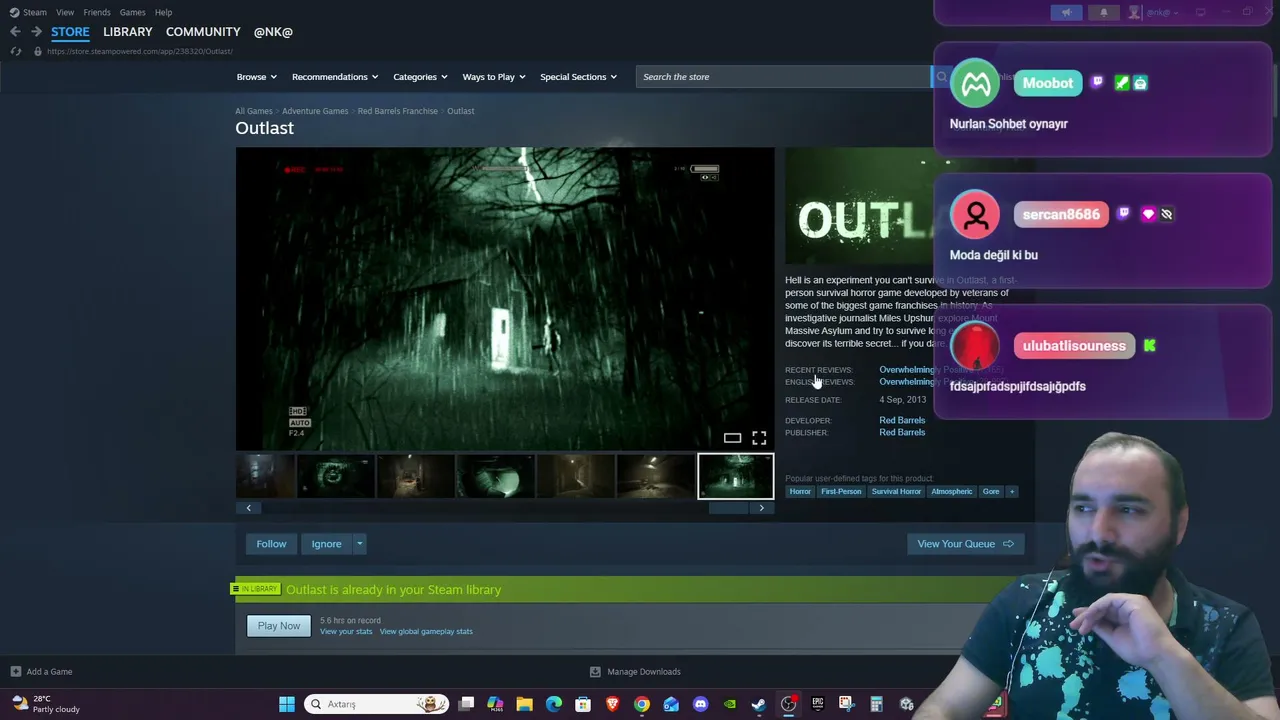1280x720 pixels.
Task: Open Calculator from taskbar
Action: (x=876, y=704)
